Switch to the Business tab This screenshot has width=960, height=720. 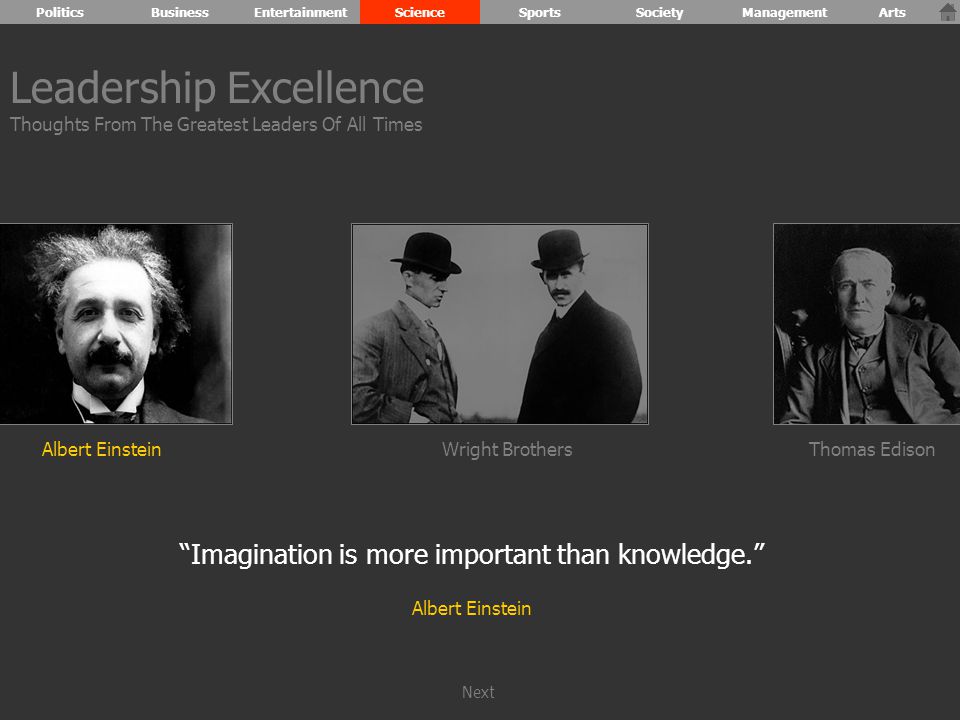(x=180, y=12)
